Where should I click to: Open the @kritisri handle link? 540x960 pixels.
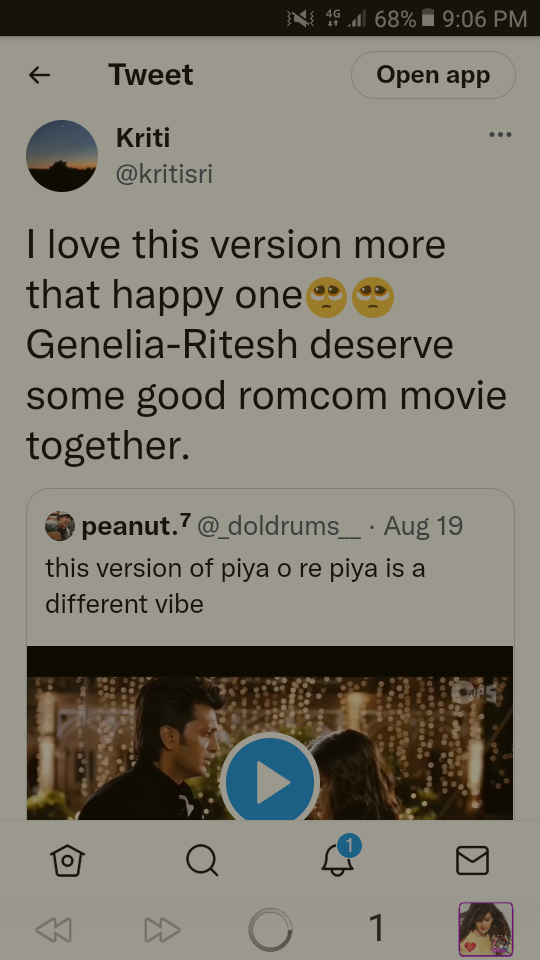click(164, 174)
